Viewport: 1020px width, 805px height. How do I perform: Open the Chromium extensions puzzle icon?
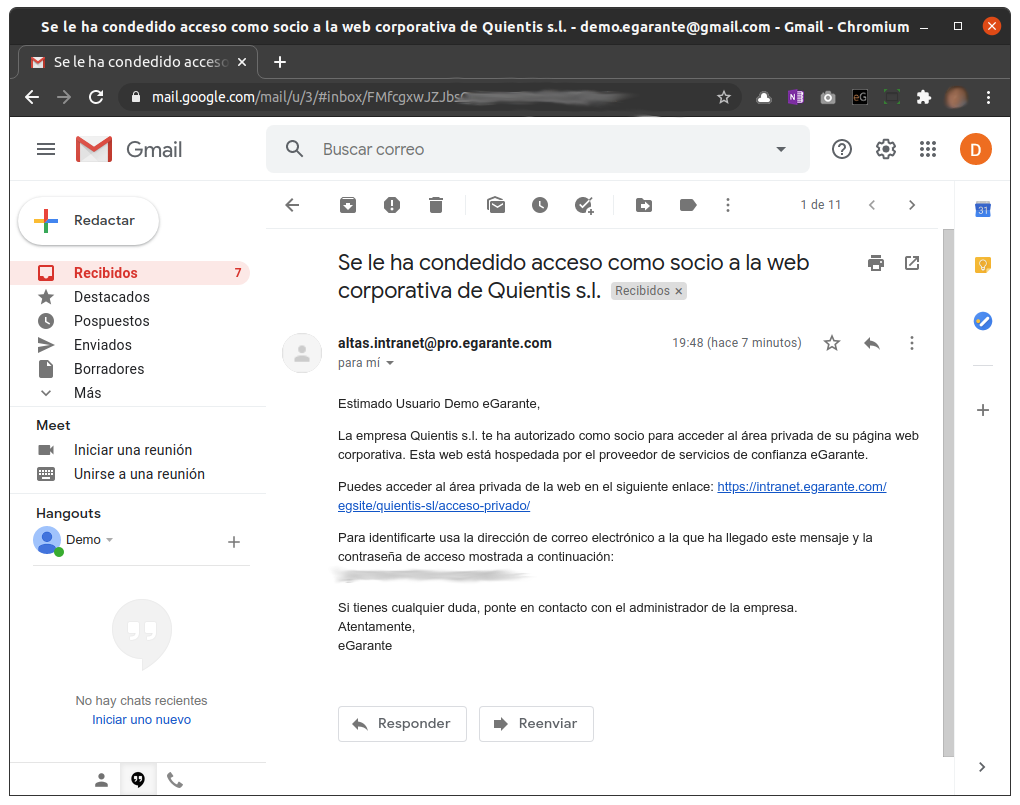tap(924, 98)
